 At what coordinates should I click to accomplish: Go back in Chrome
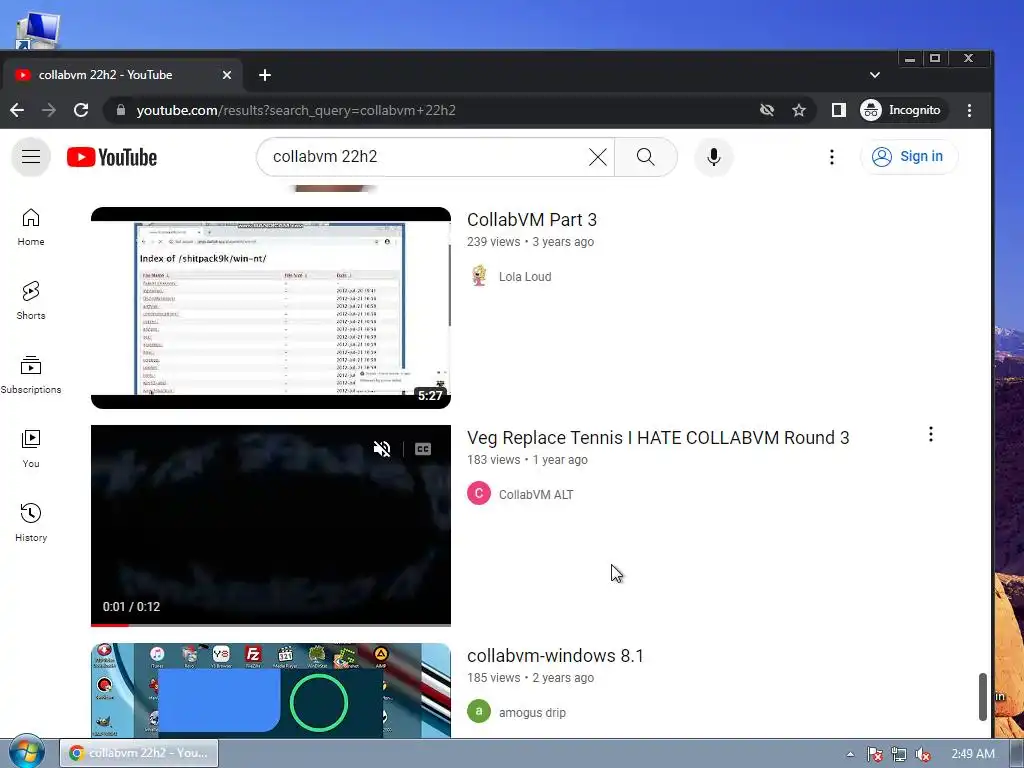coord(17,110)
